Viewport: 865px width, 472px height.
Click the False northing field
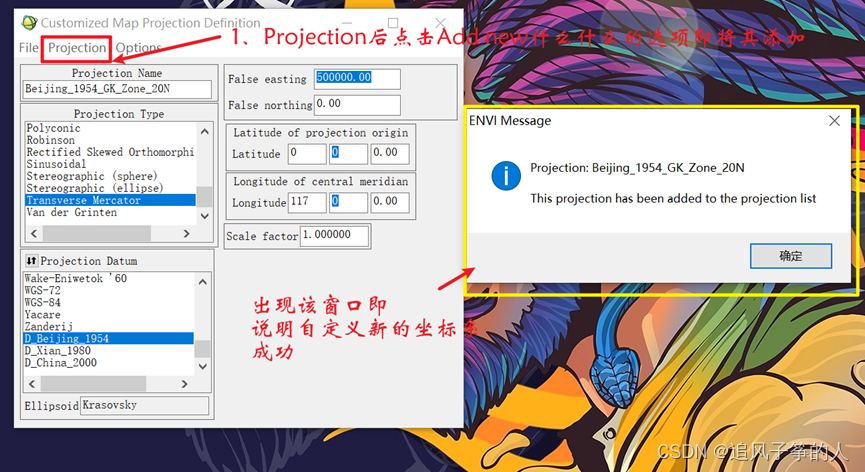357,105
